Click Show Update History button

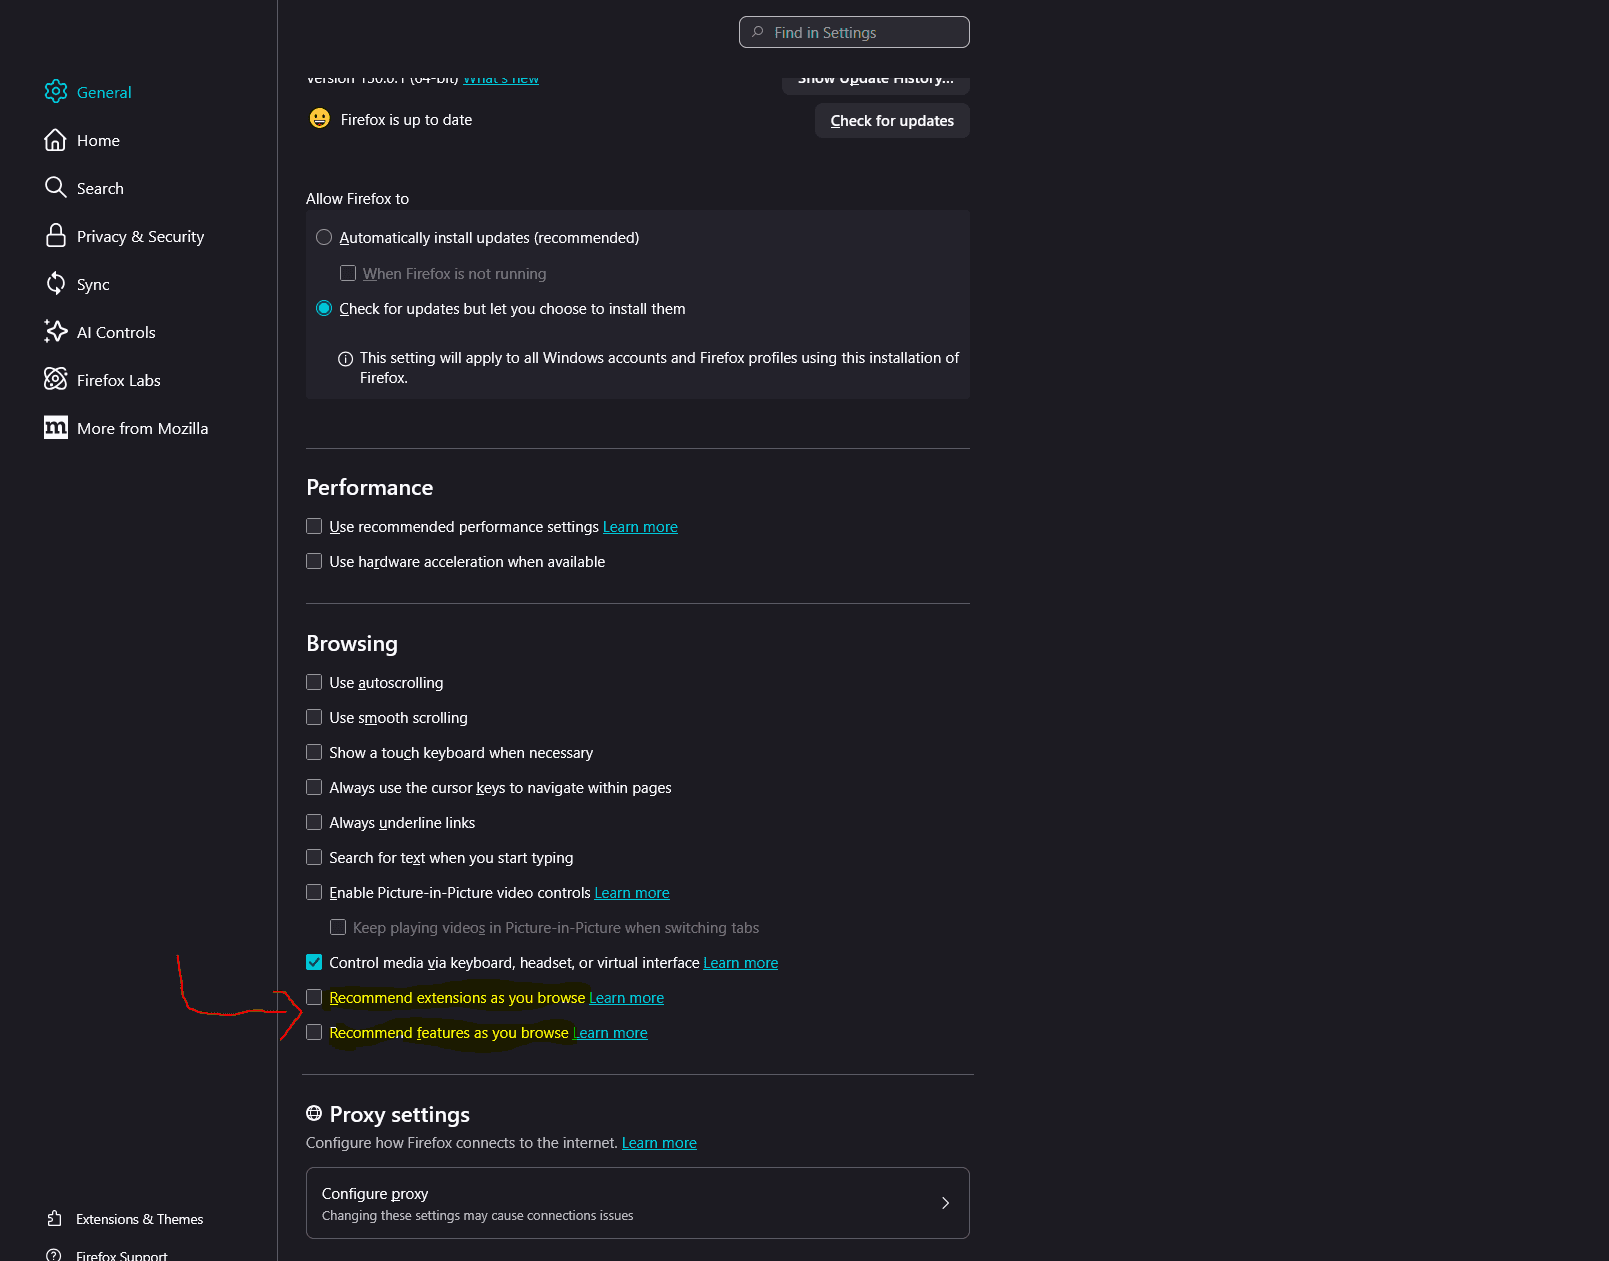click(876, 83)
